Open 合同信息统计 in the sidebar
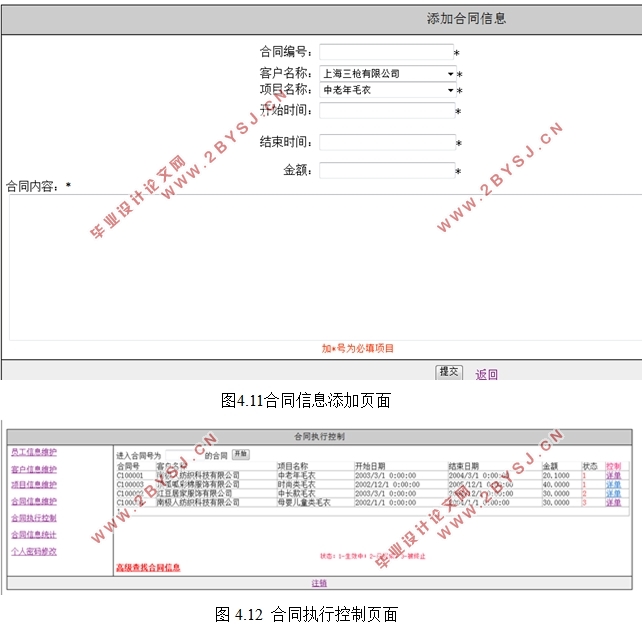Image resolution: width=642 pixels, height=625 pixels. click(x=34, y=535)
